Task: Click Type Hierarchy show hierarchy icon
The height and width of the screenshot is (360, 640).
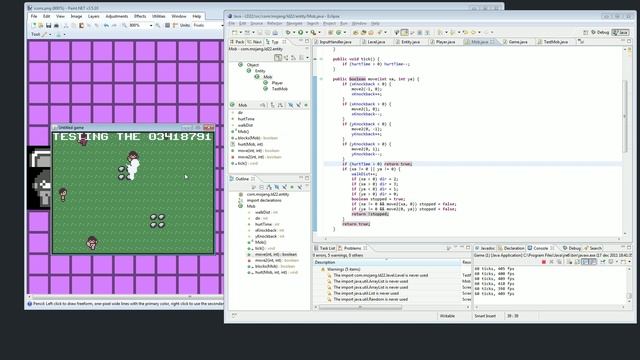Action: click(278, 58)
